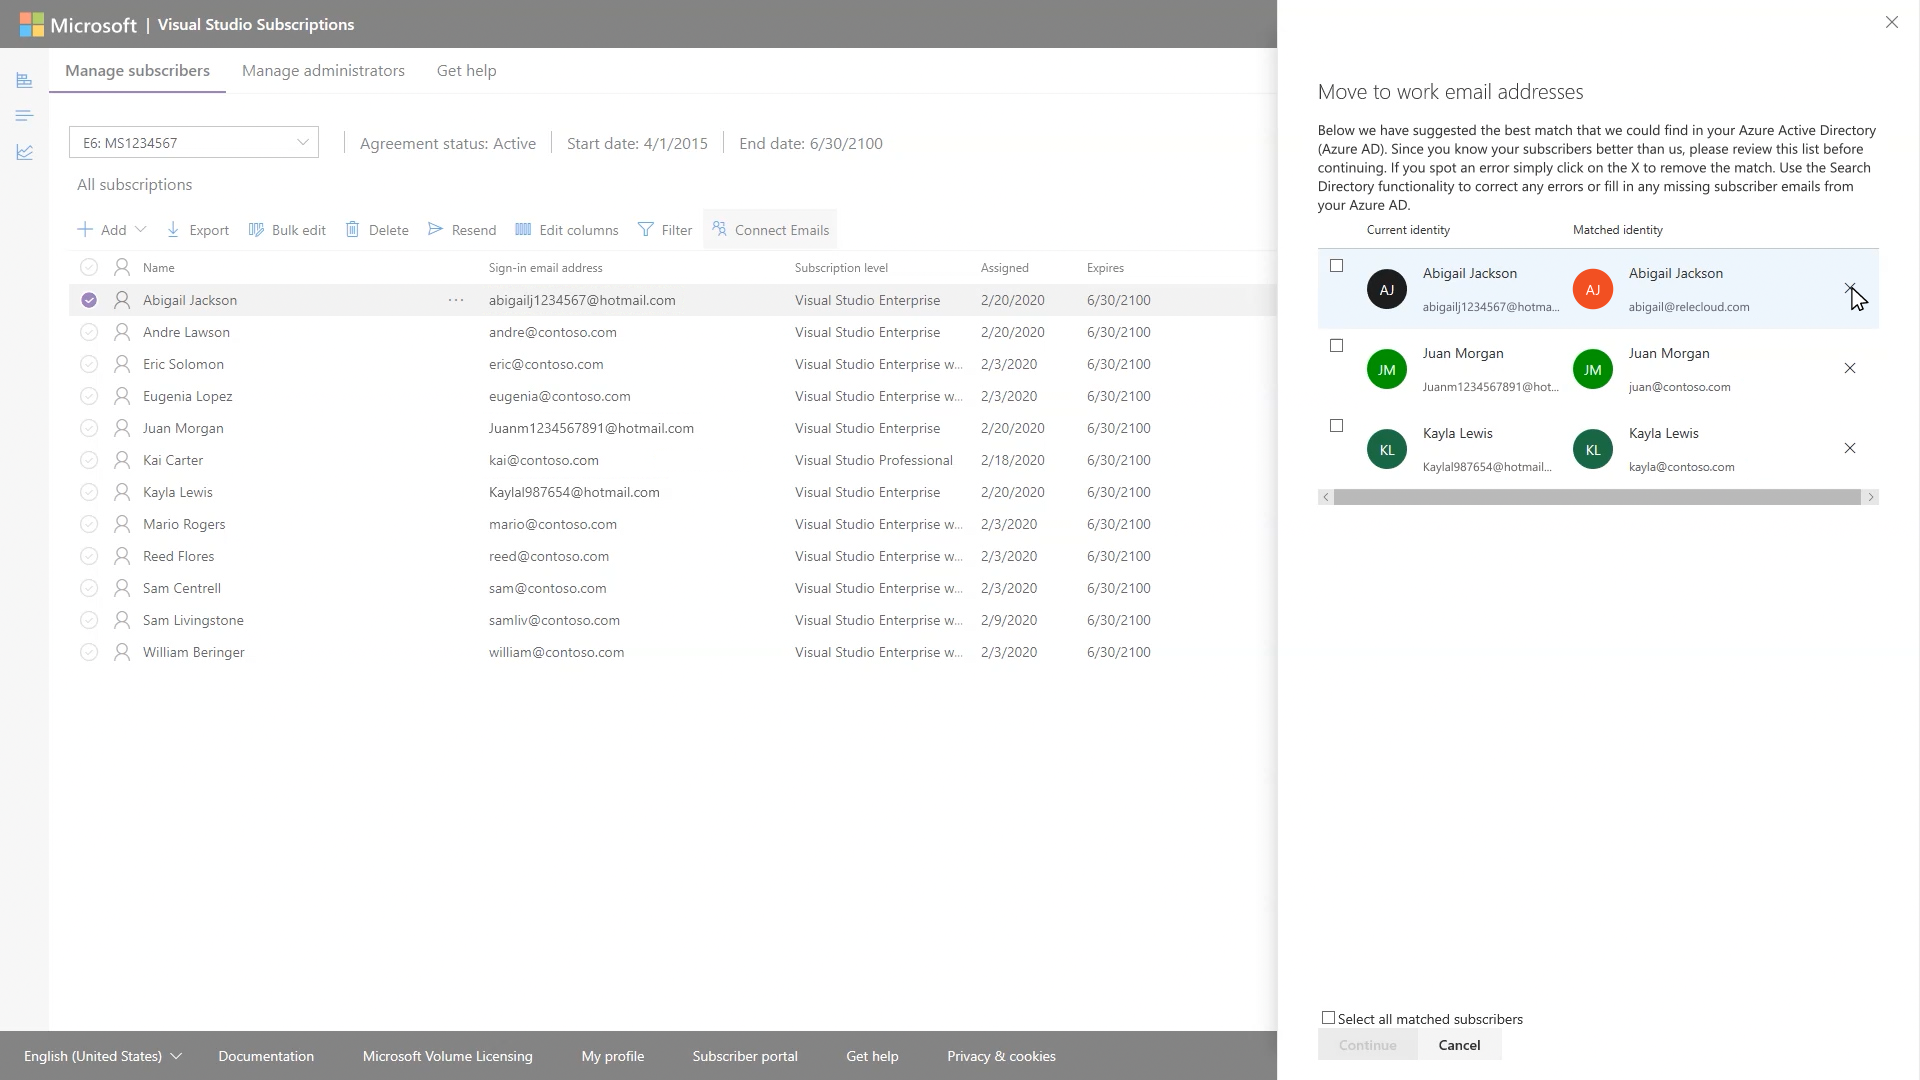
Task: Click the Bulk edit icon
Action: click(x=256, y=229)
